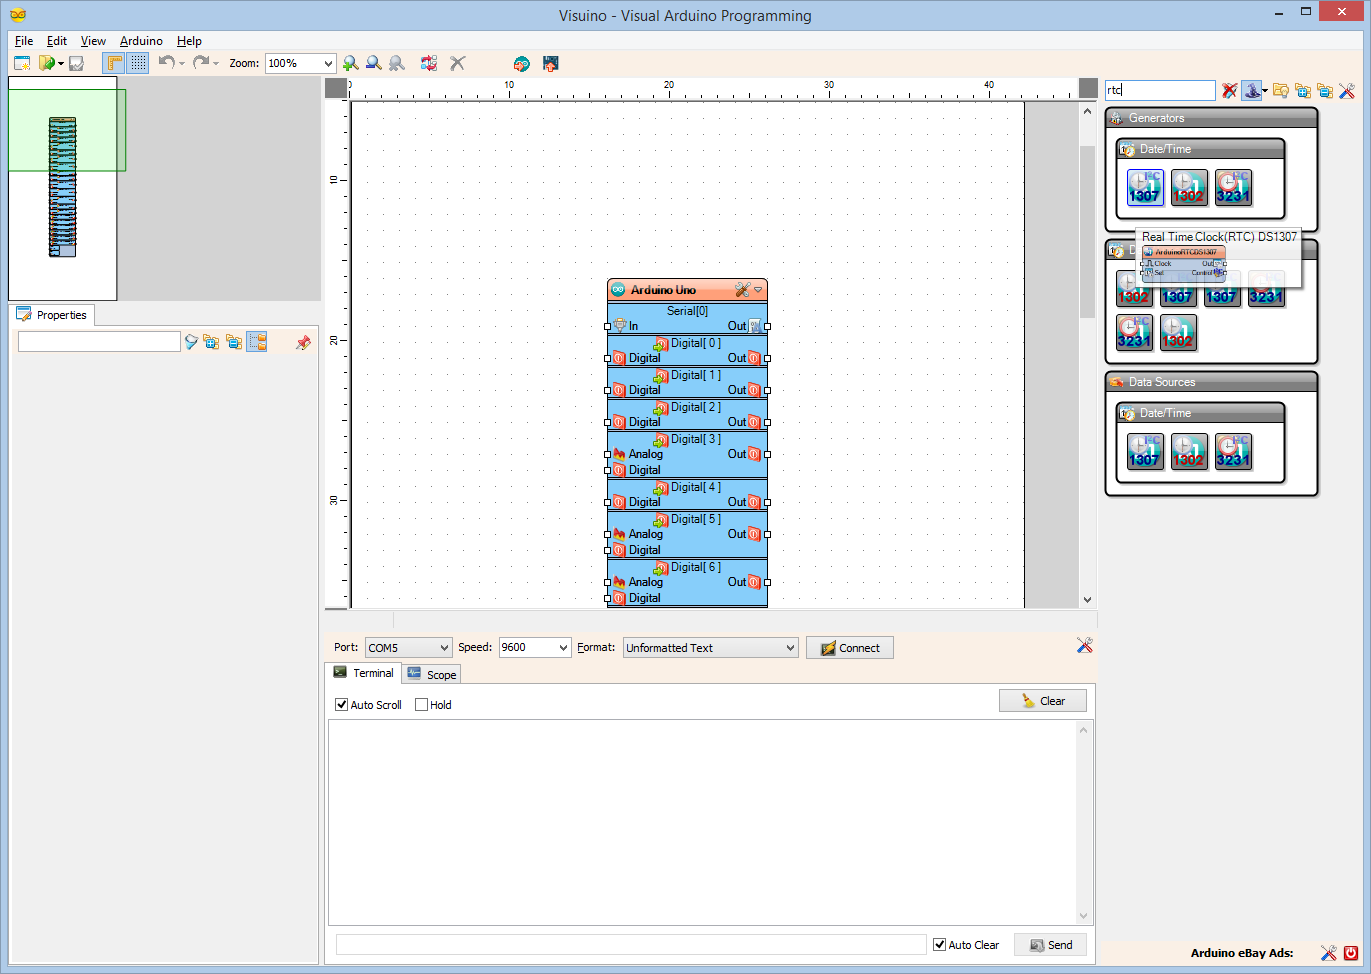Click the zoom in magnifier tool

coord(350,62)
